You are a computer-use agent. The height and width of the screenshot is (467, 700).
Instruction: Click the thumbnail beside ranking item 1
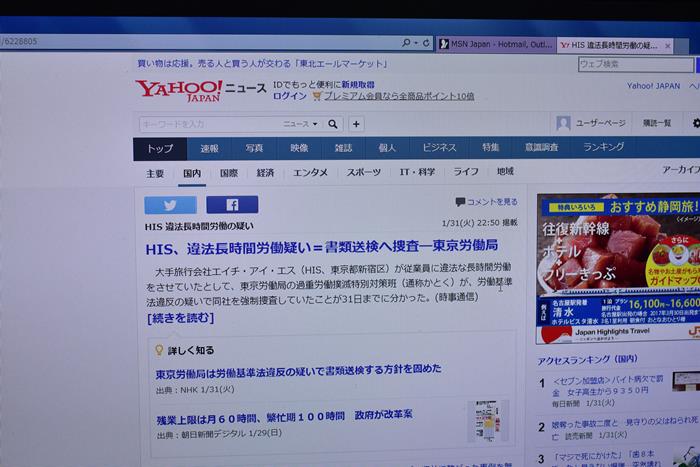686,382
